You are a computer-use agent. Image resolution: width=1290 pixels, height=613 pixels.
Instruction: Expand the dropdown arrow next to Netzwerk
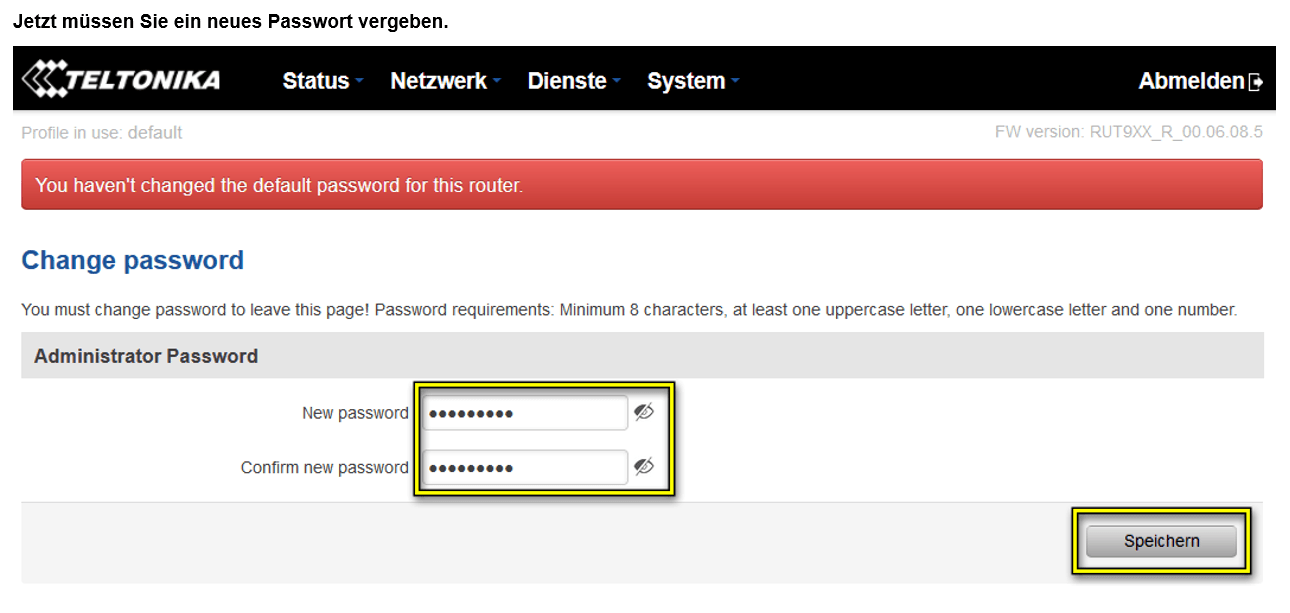[x=497, y=82]
